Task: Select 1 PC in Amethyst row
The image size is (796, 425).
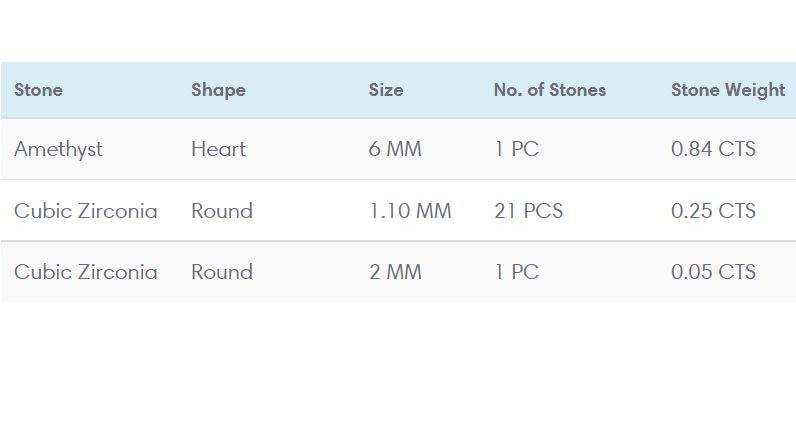Action: pos(516,150)
